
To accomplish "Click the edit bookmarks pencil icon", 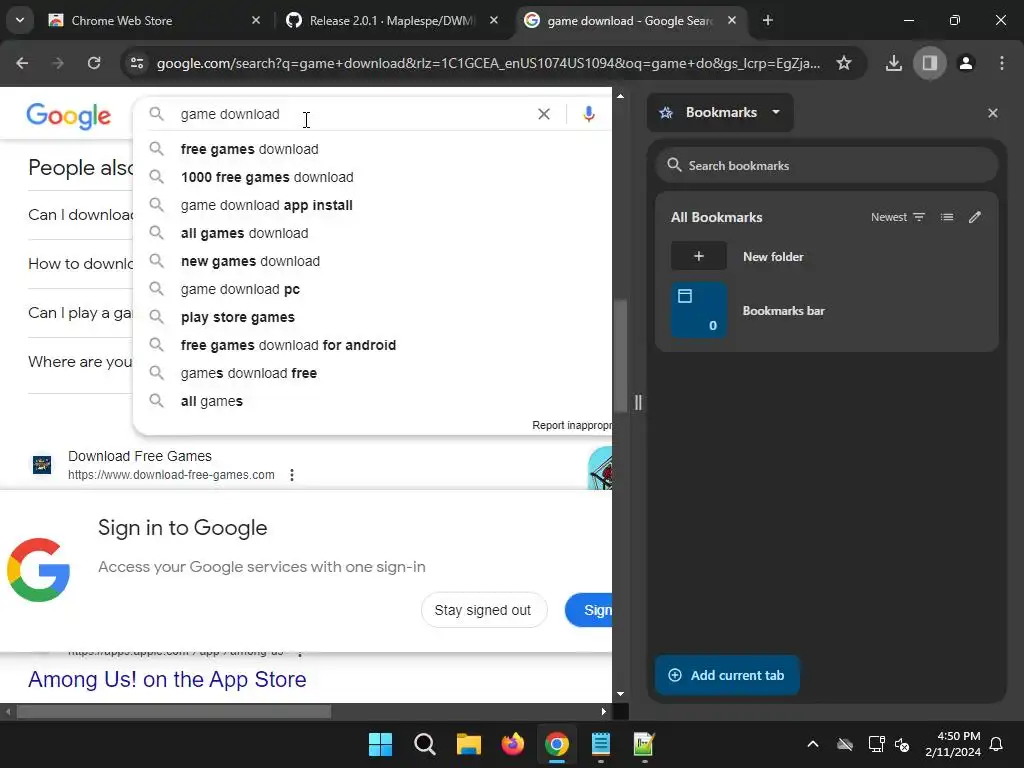I will [x=975, y=217].
